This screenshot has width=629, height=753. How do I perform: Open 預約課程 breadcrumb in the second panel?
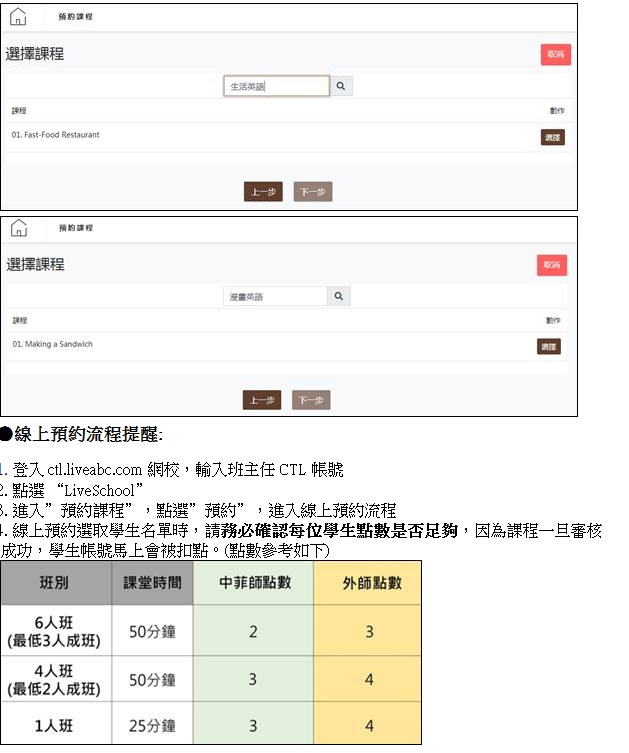point(76,228)
